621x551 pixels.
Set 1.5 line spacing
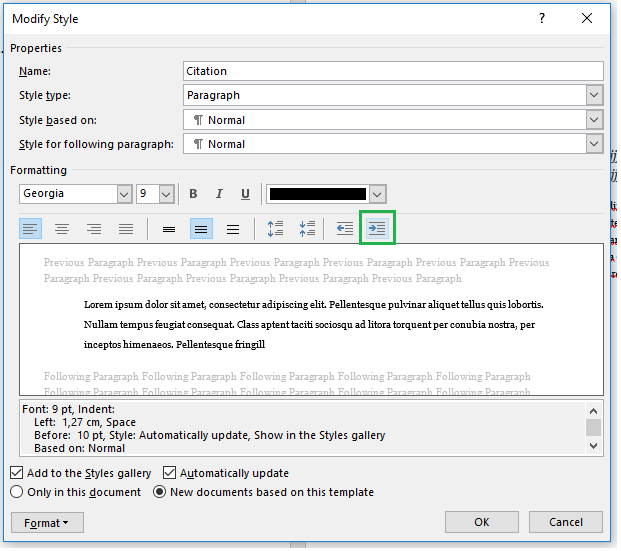[201, 229]
